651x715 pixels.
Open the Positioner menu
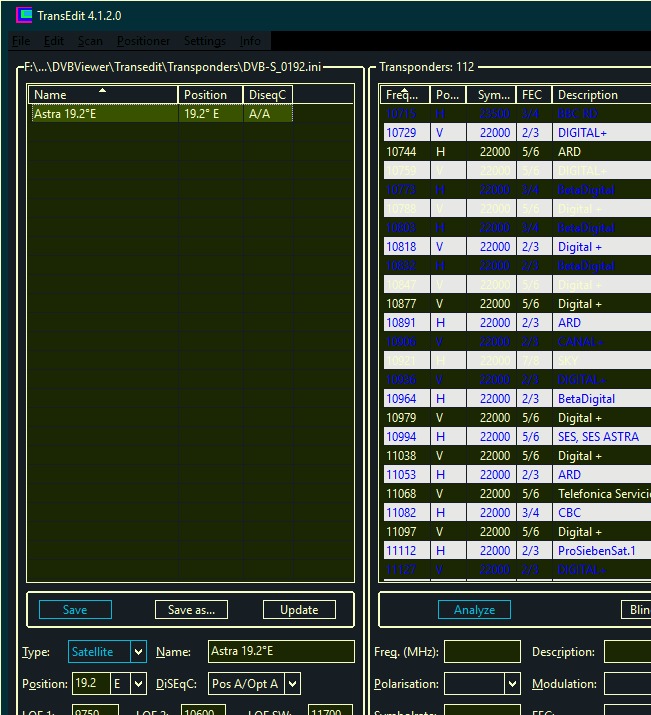[x=143, y=41]
